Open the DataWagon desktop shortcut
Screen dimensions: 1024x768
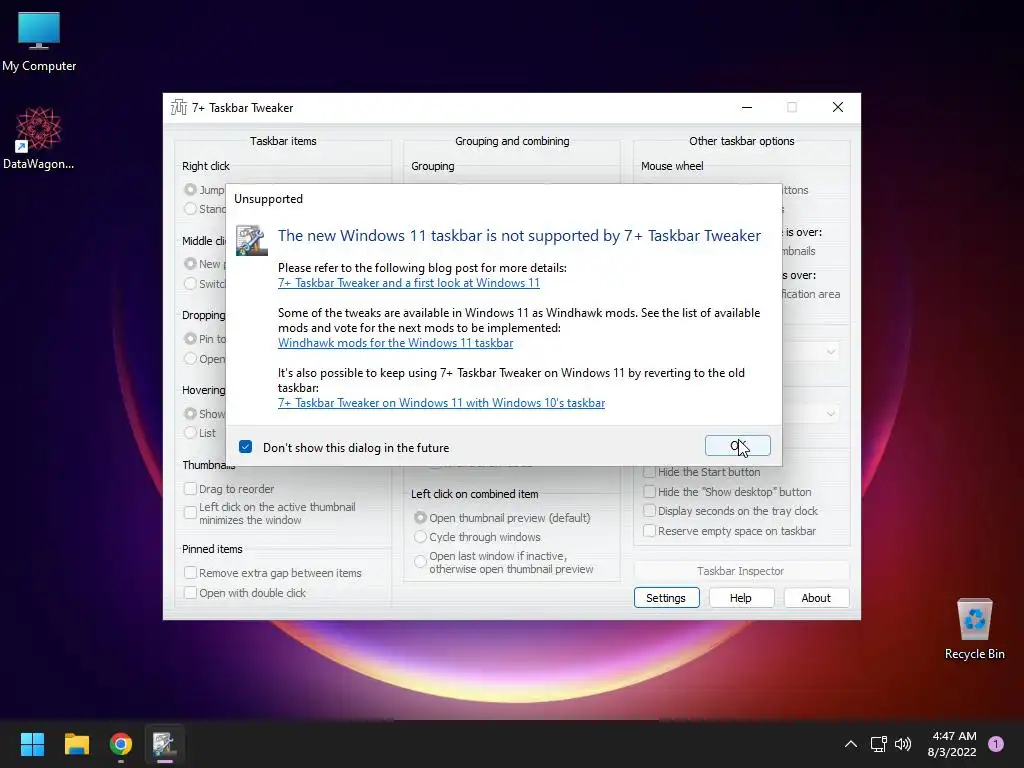(39, 138)
